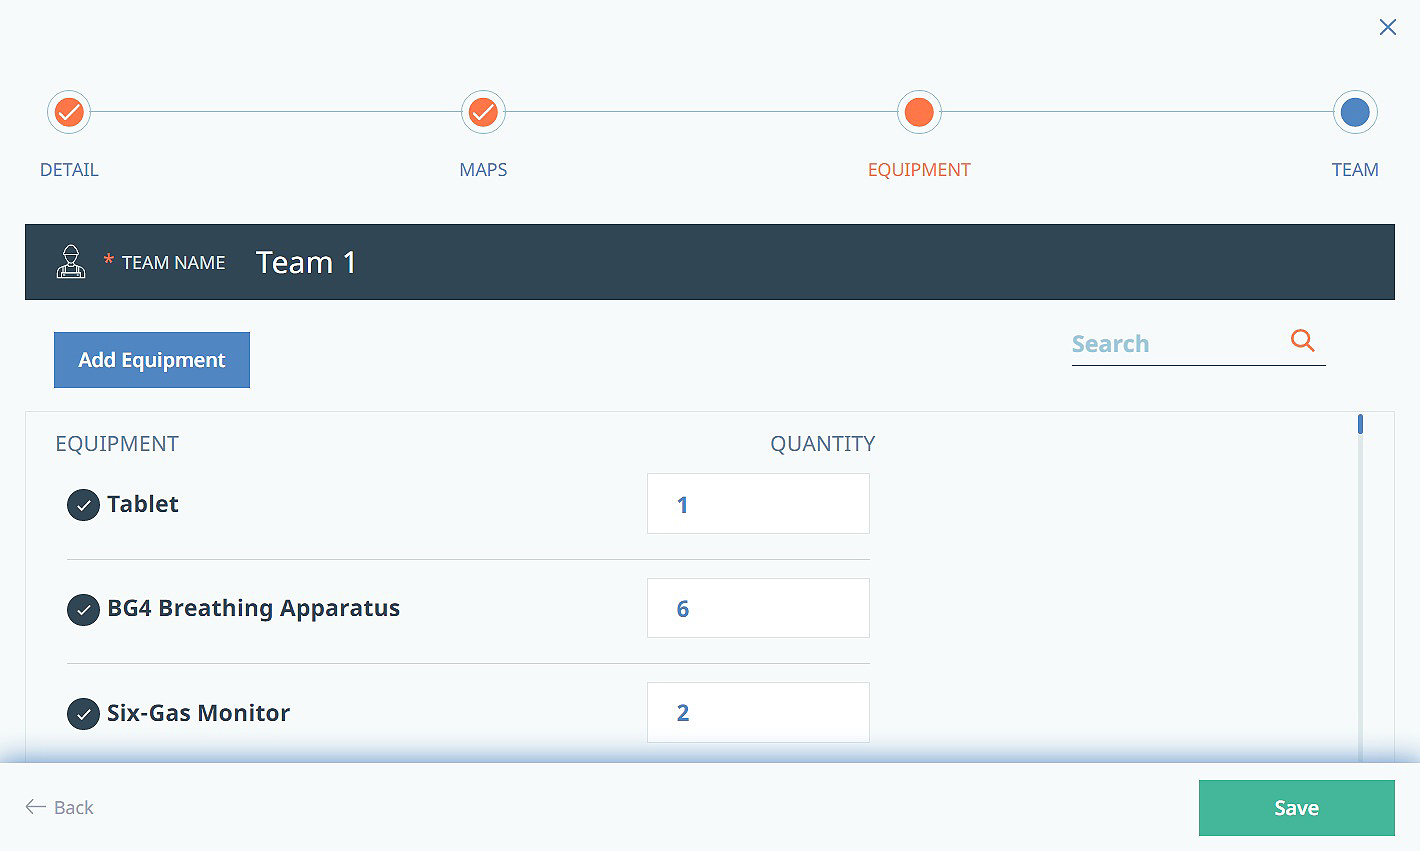Edit the Tablet quantity field

758,504
